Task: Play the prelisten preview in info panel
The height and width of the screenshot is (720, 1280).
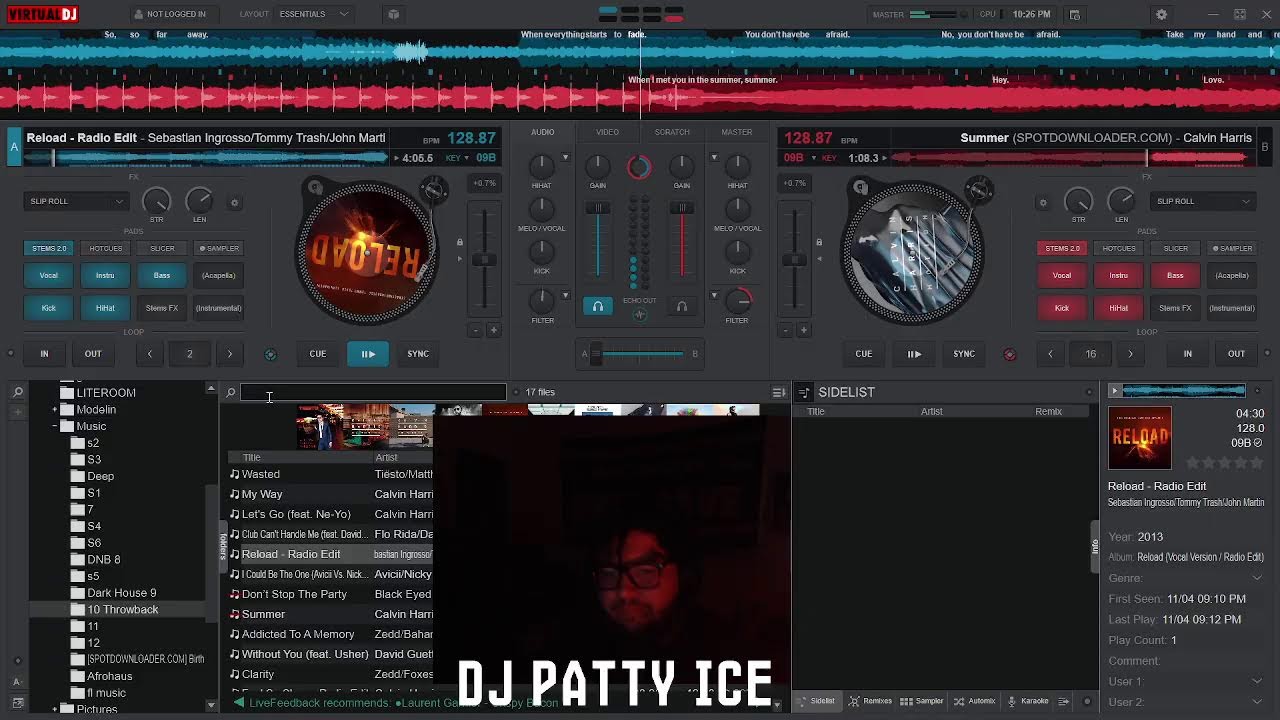Action: tap(1114, 391)
